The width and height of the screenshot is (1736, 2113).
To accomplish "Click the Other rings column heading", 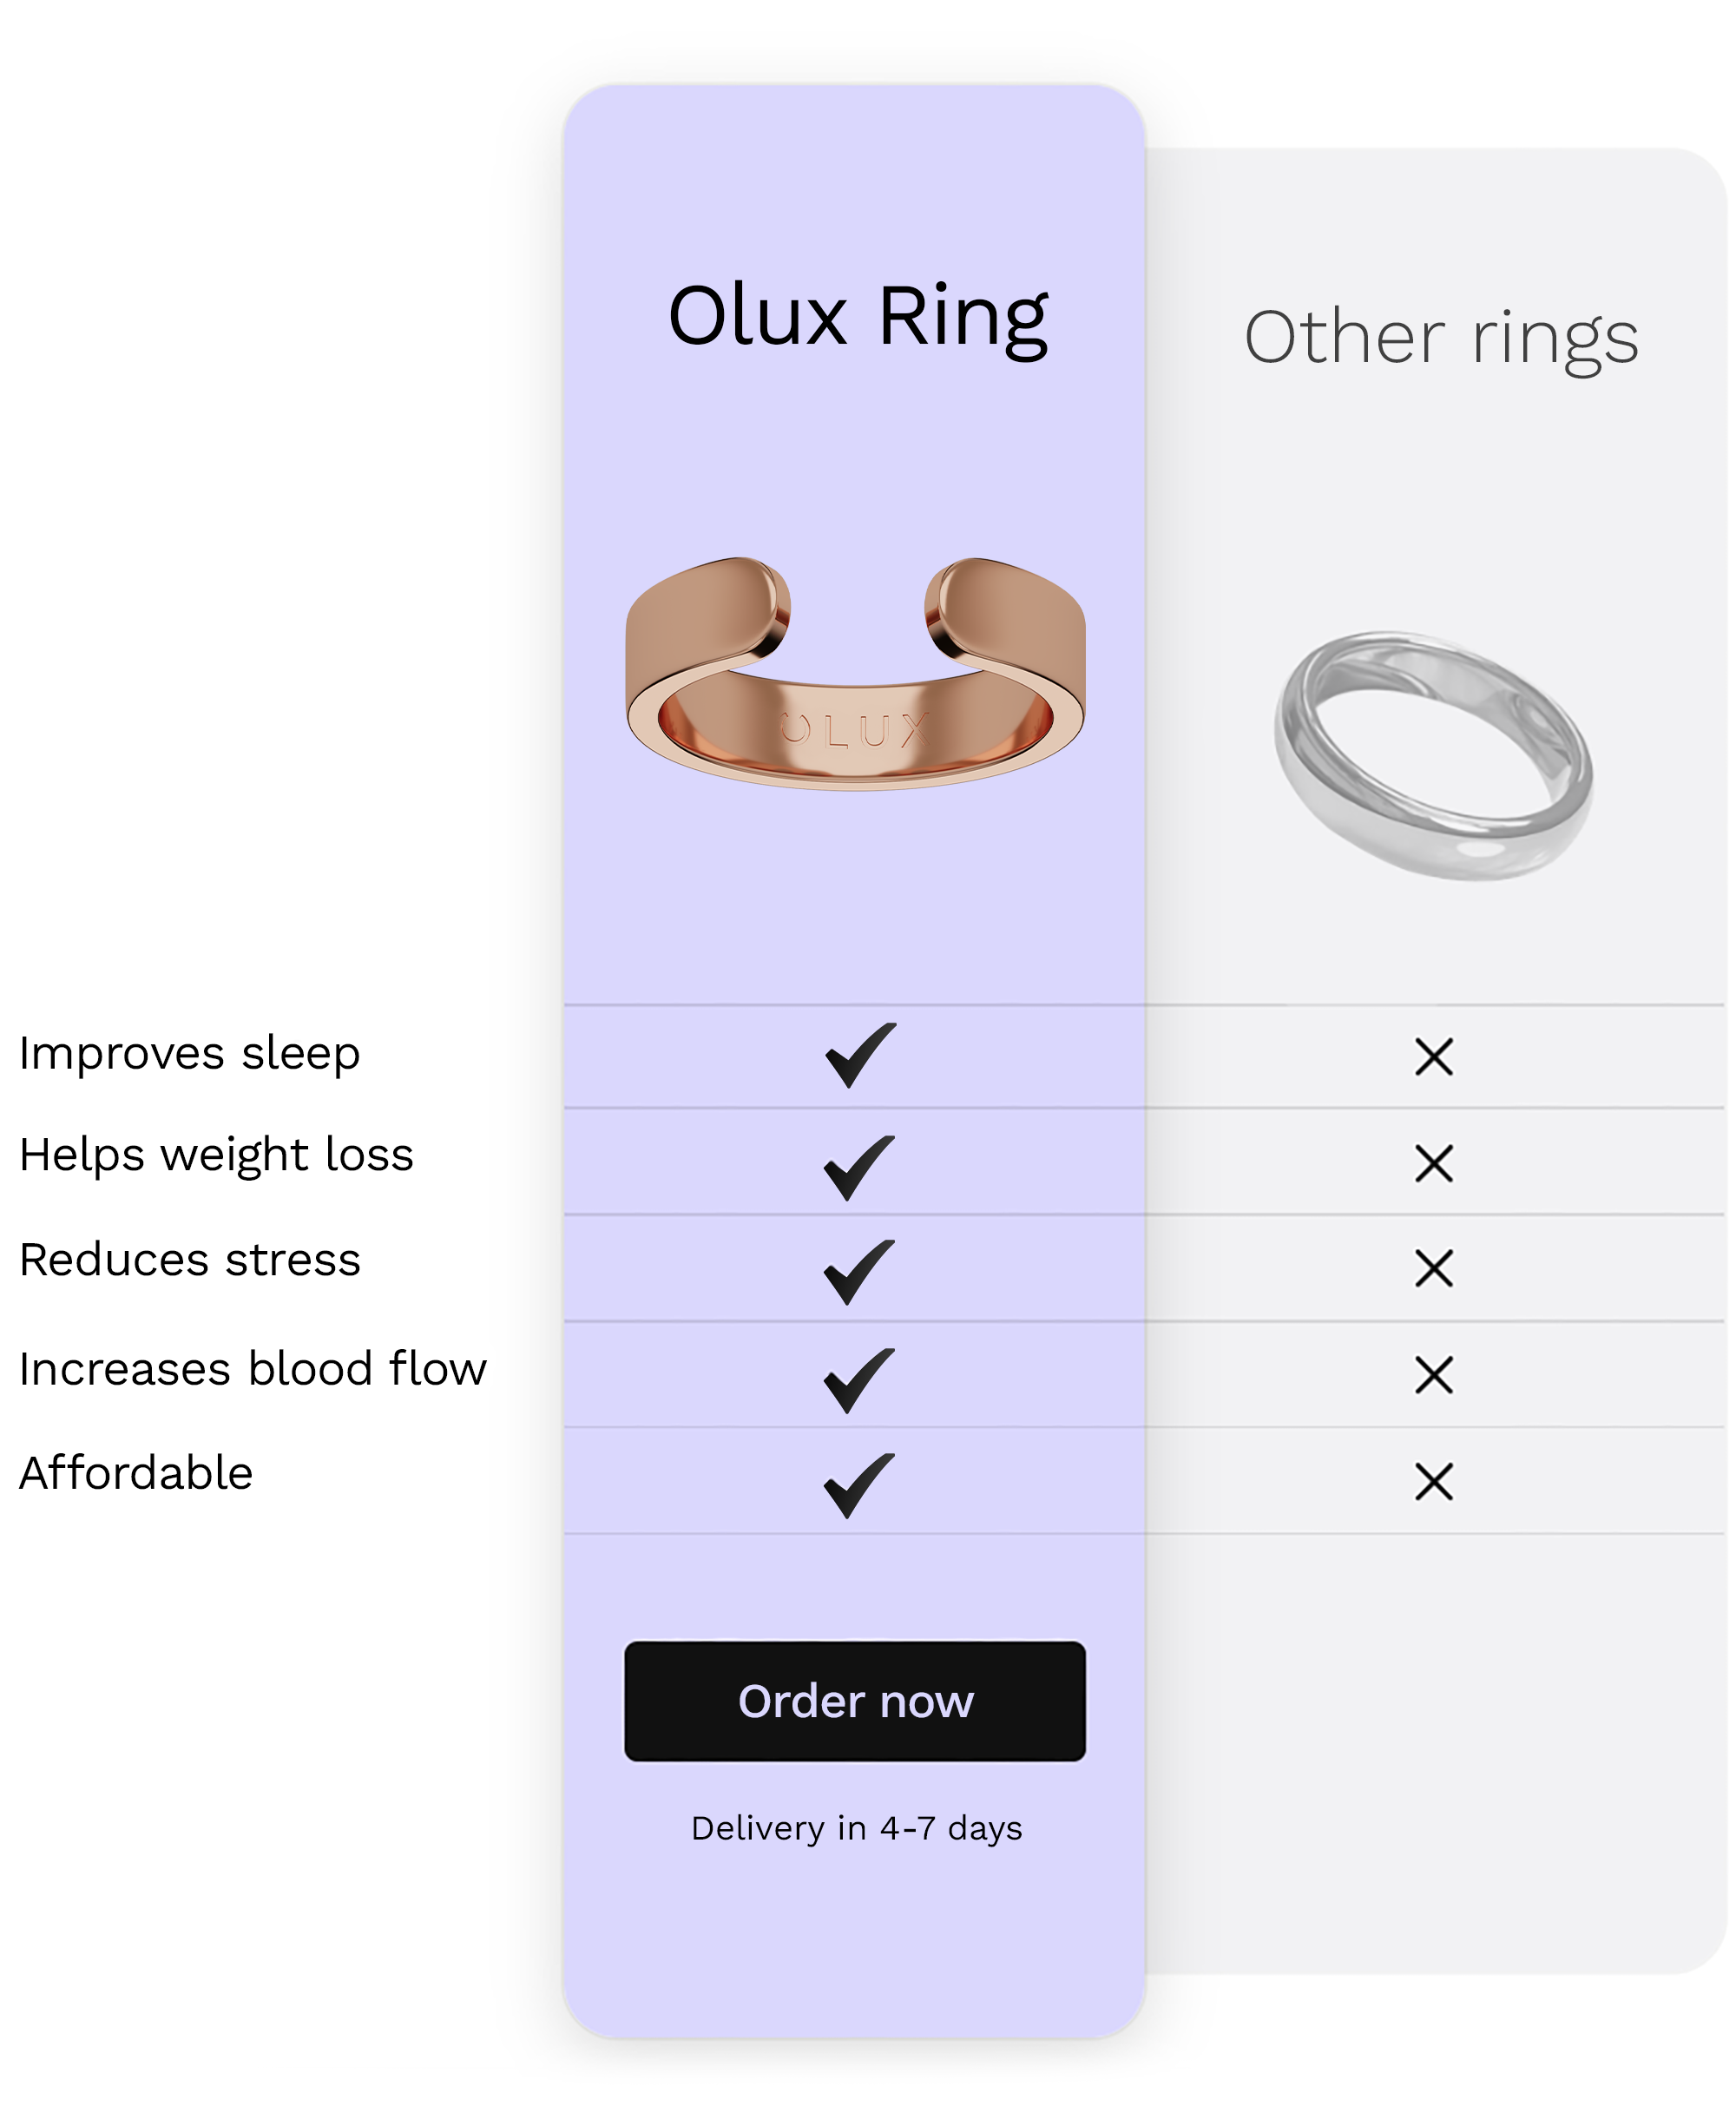I will pos(1441,338).
